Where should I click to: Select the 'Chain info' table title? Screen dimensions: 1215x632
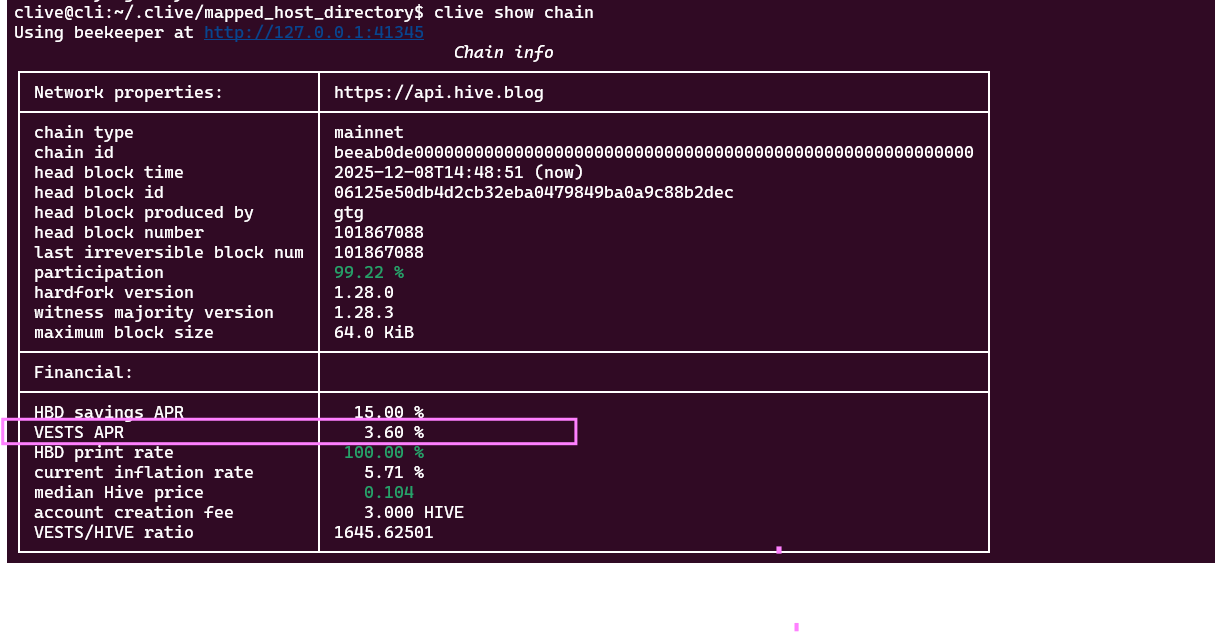coord(503,52)
